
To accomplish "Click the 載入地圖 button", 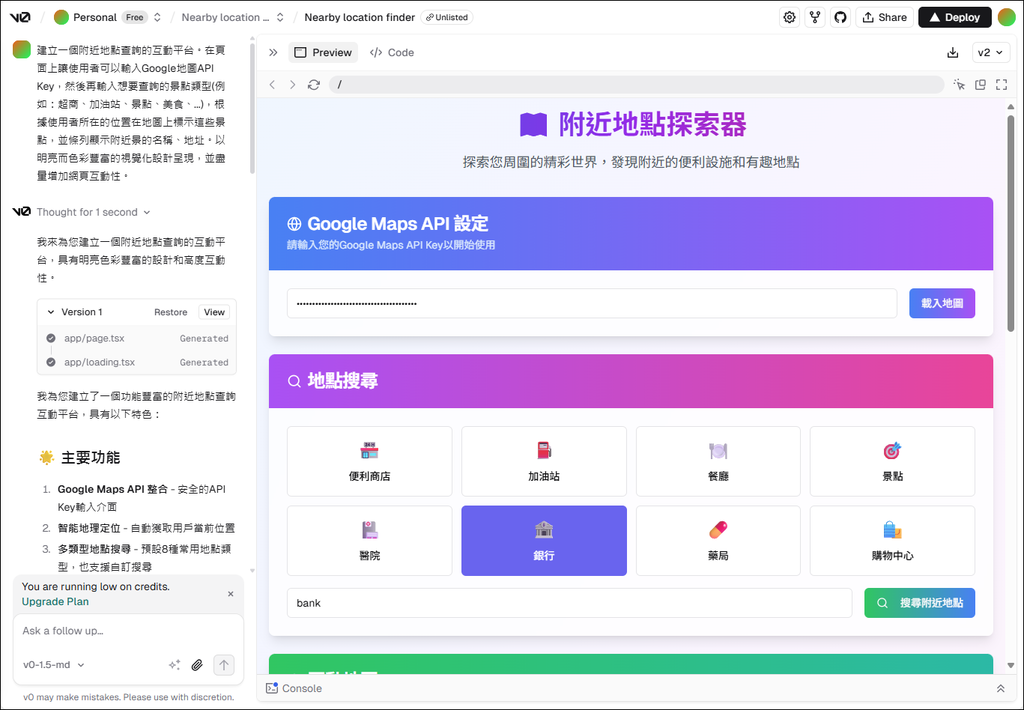I will 942,303.
